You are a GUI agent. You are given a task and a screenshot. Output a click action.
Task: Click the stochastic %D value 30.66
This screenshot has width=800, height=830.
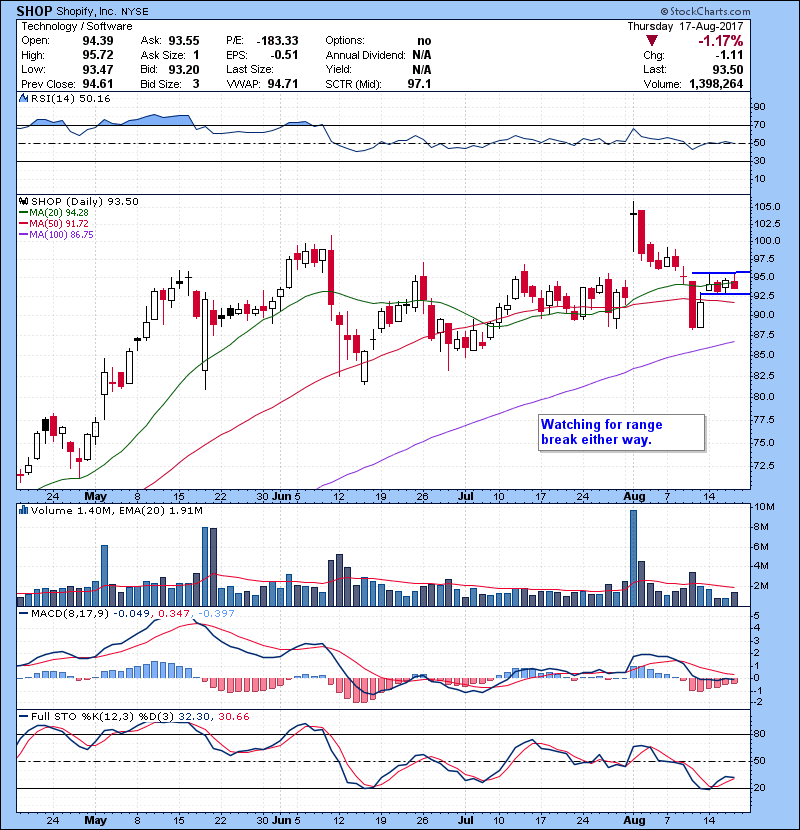point(233,717)
